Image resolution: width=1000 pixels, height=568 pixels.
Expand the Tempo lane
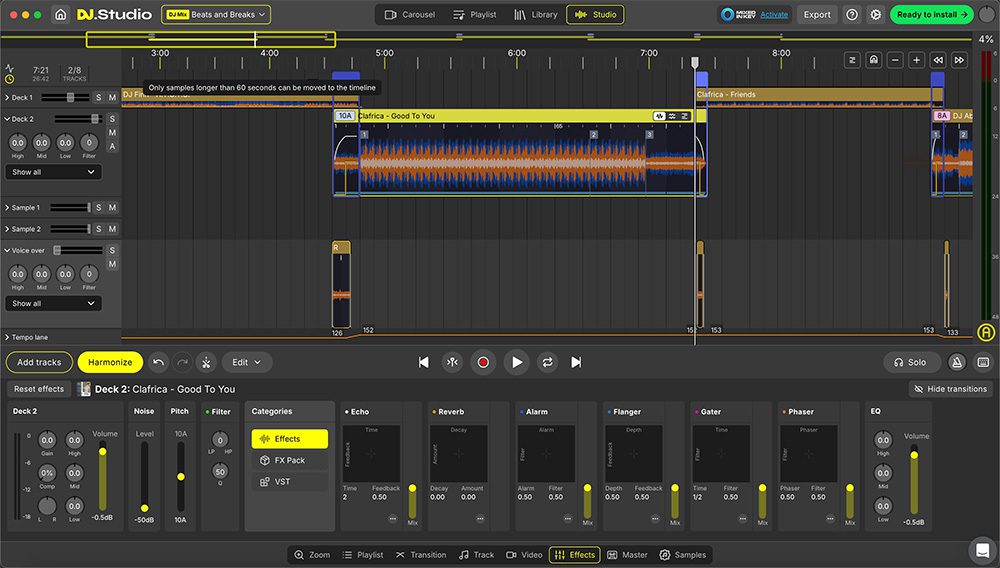pyautogui.click(x=7, y=337)
